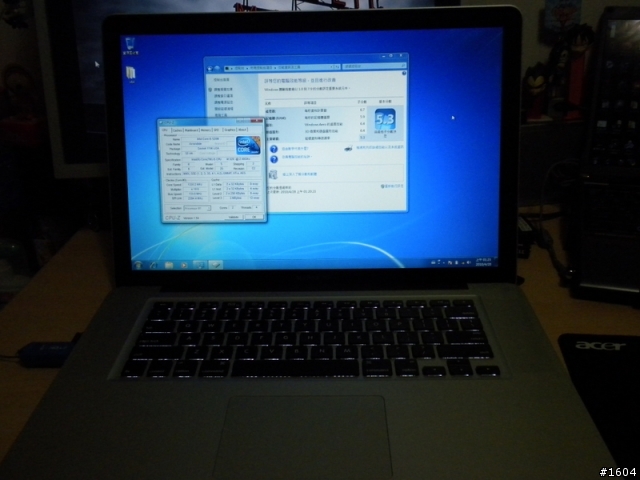Click the re-run assessment link with shield
Screen dimensions: 640x480
click(392, 186)
